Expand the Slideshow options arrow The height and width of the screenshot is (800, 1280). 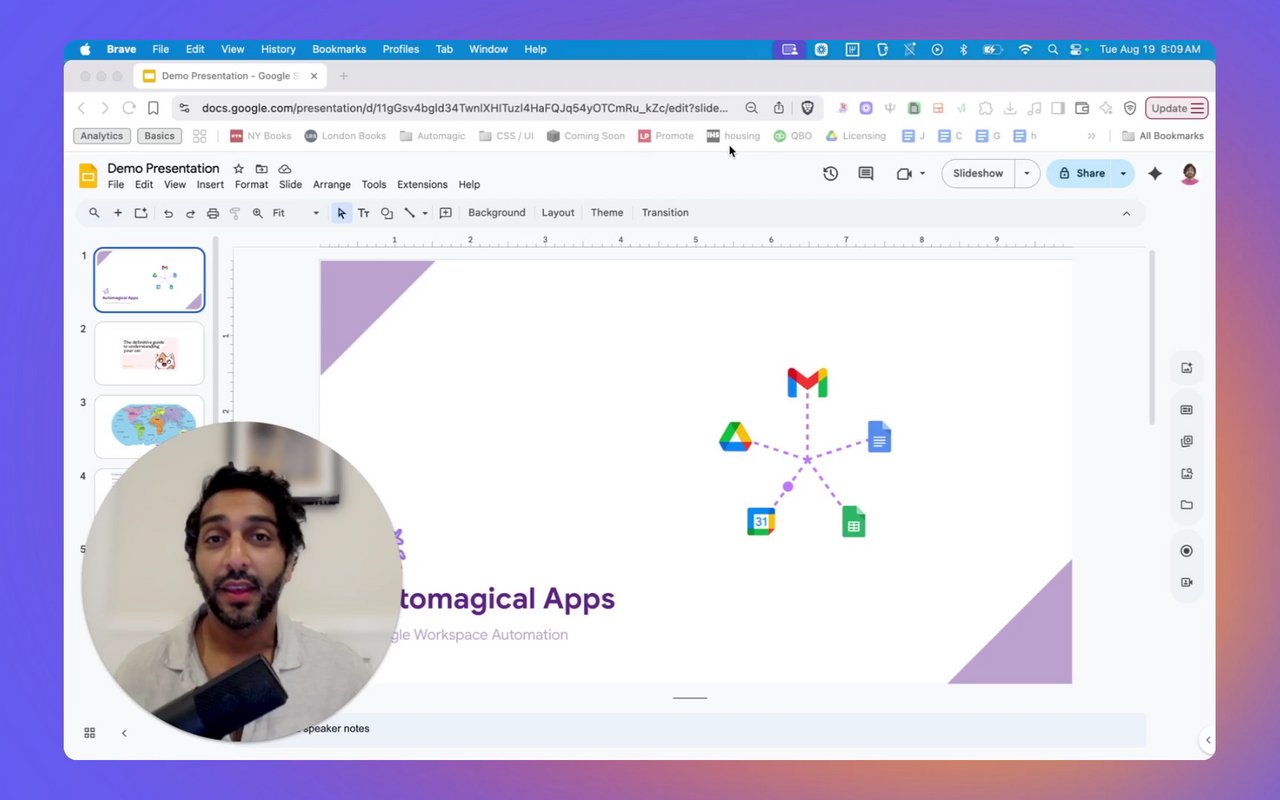click(x=1026, y=173)
